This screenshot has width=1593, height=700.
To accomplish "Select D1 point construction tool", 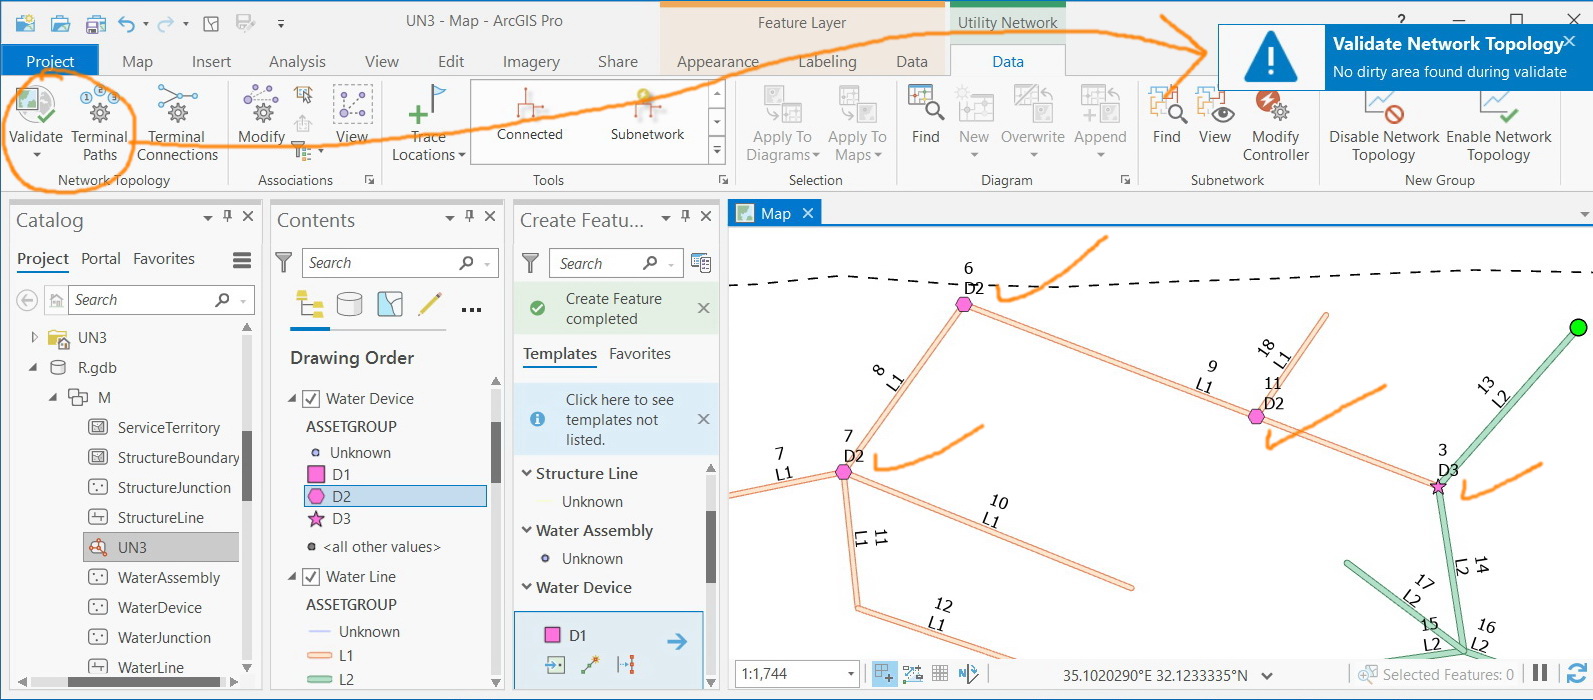I will click(x=555, y=665).
